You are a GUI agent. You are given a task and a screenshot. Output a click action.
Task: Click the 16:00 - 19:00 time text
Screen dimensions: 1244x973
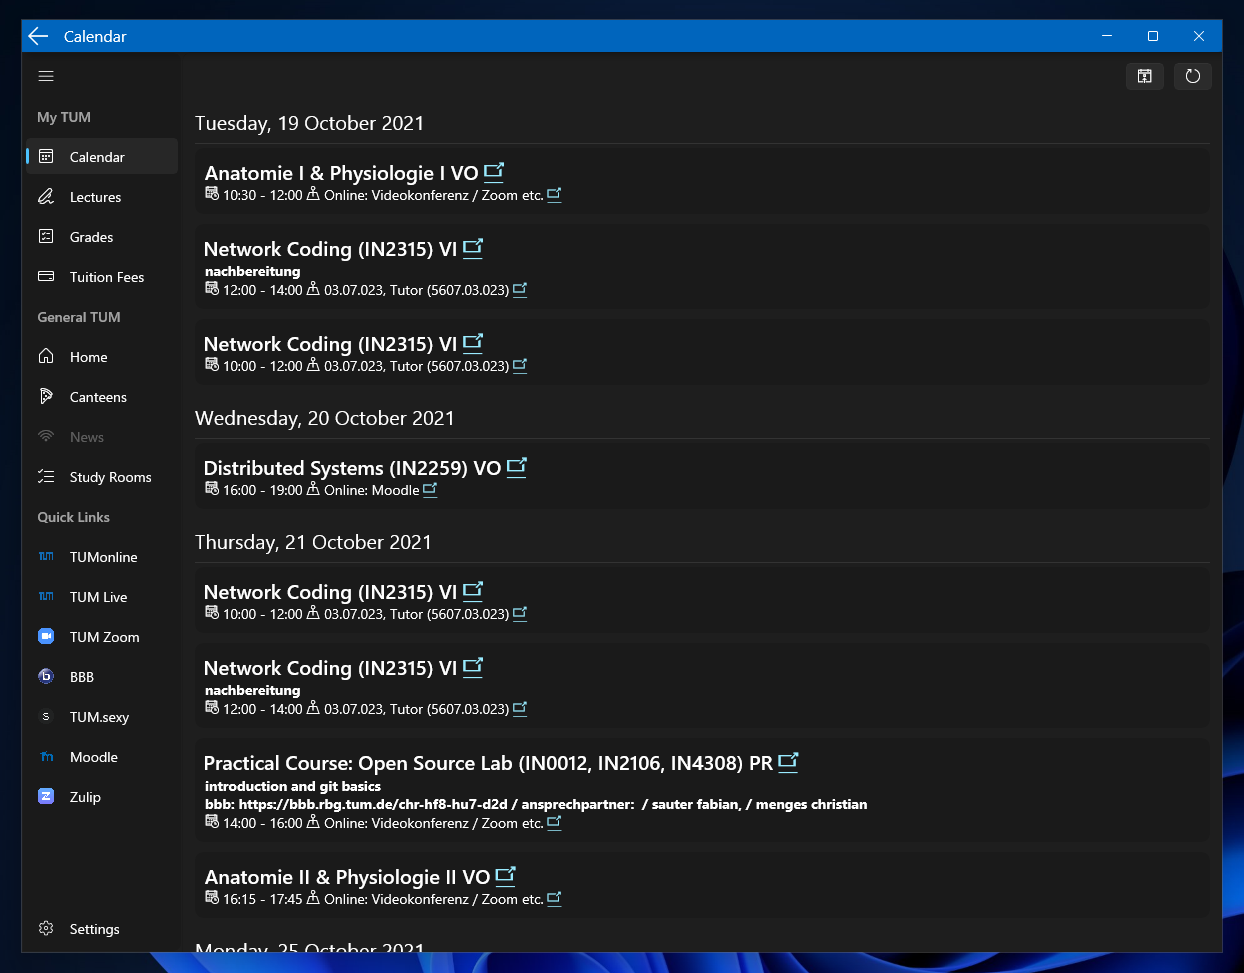coord(263,490)
